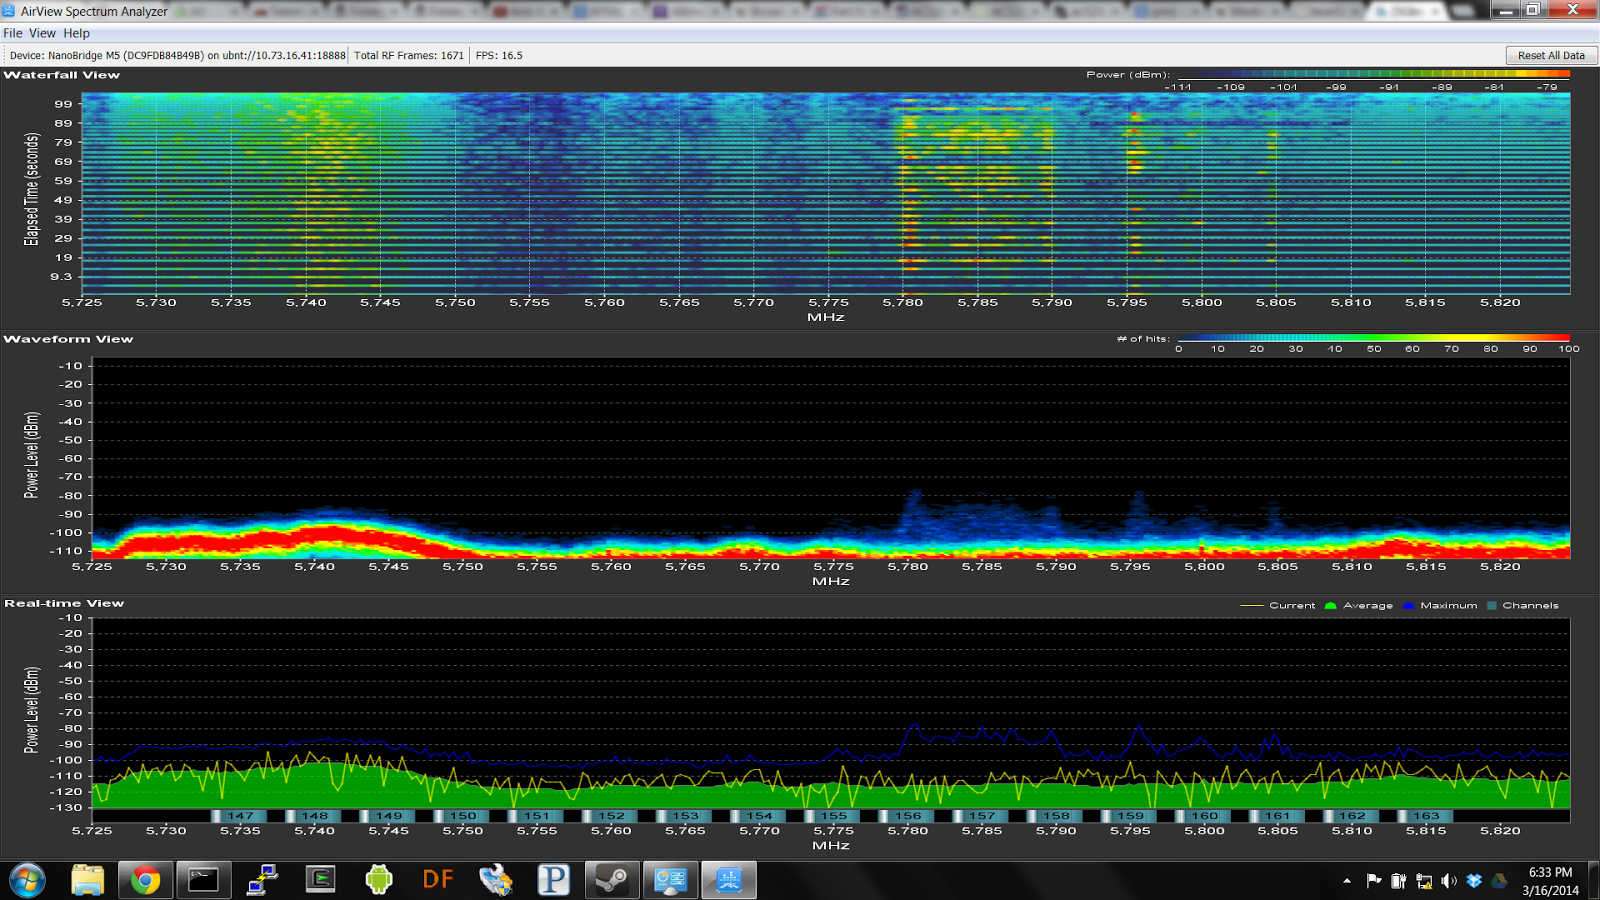The height and width of the screenshot is (900, 1600).
Task: Click the Dropbox tray icon
Action: pos(1474,881)
